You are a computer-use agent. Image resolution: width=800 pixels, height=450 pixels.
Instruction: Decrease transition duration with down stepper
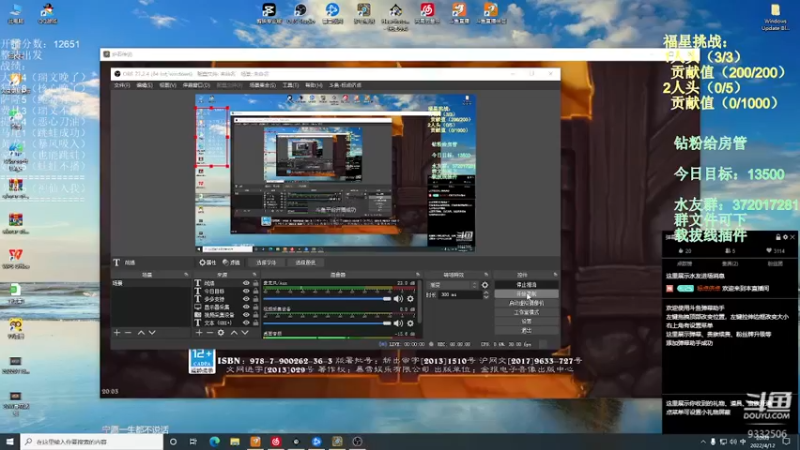coord(486,297)
